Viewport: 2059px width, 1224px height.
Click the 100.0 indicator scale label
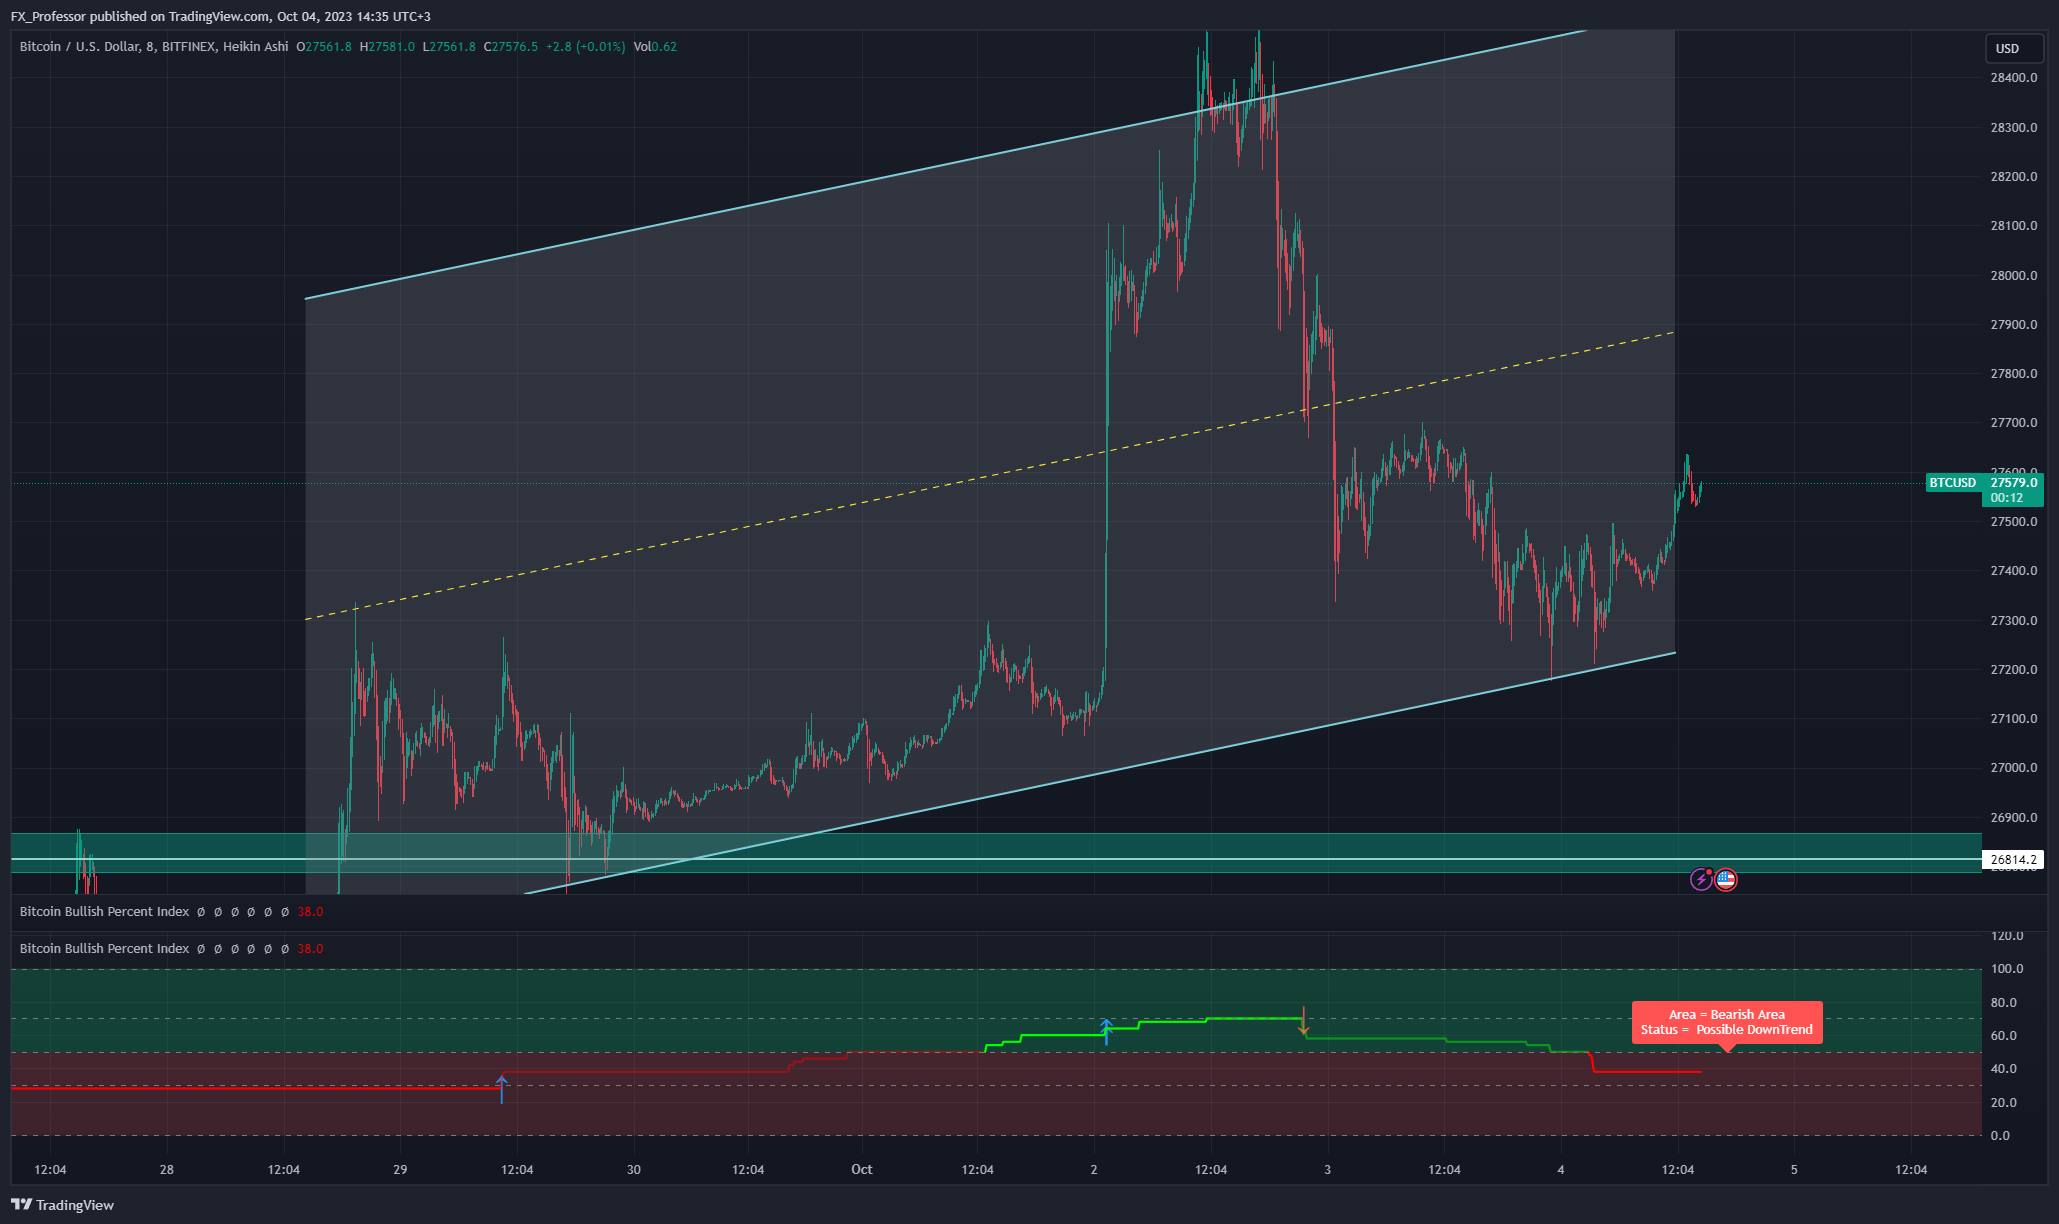click(x=2007, y=968)
